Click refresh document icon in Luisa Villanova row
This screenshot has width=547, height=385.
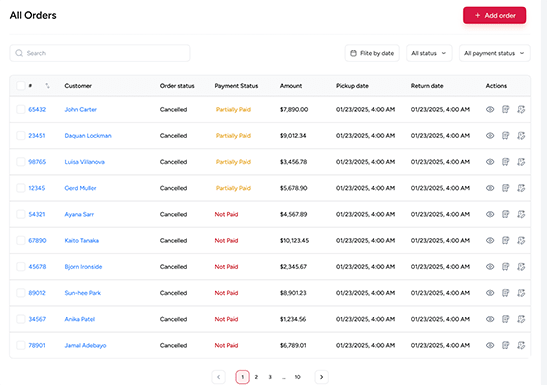(x=521, y=162)
